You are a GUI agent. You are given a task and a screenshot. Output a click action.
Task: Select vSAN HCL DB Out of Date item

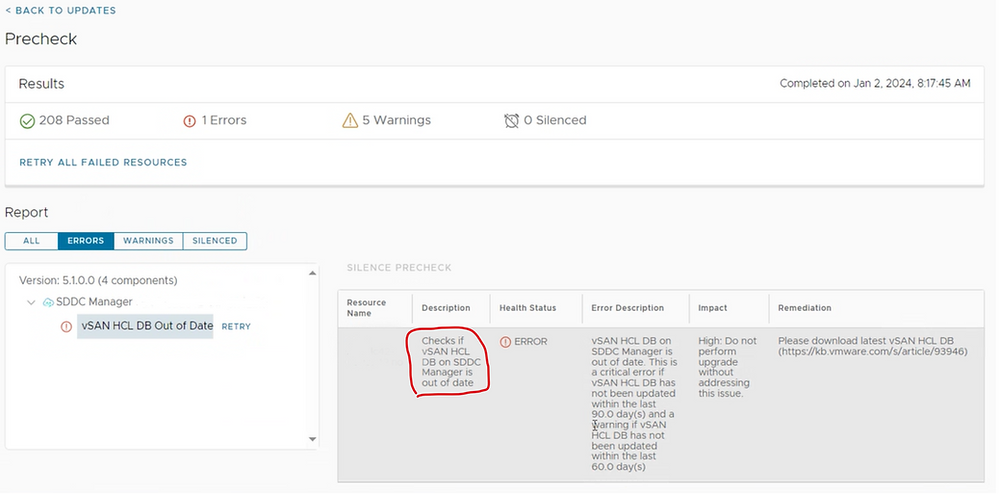coord(145,326)
